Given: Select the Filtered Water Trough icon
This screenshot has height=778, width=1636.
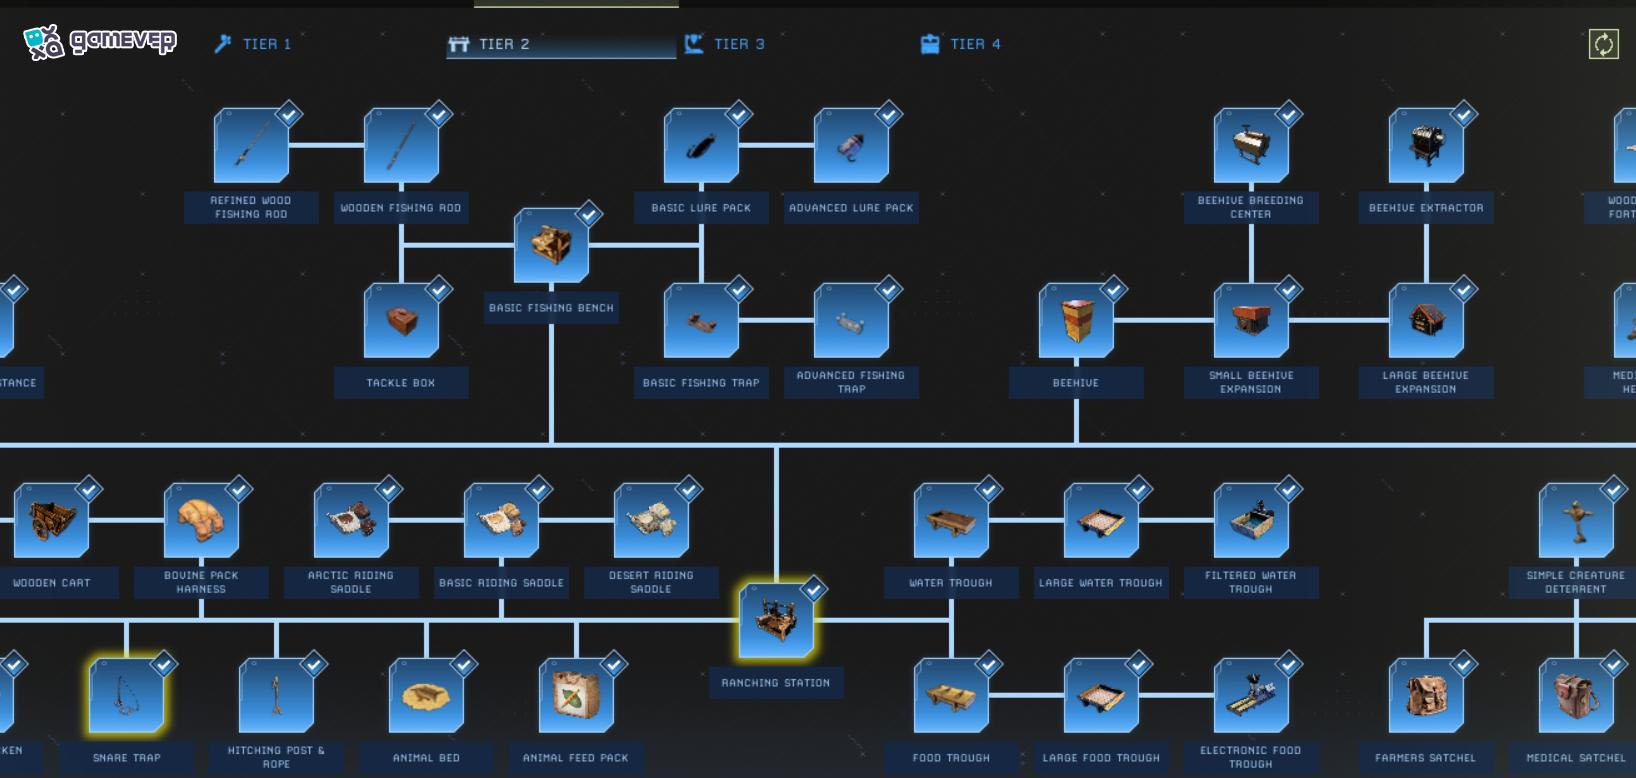Looking at the screenshot, I should [1251, 521].
